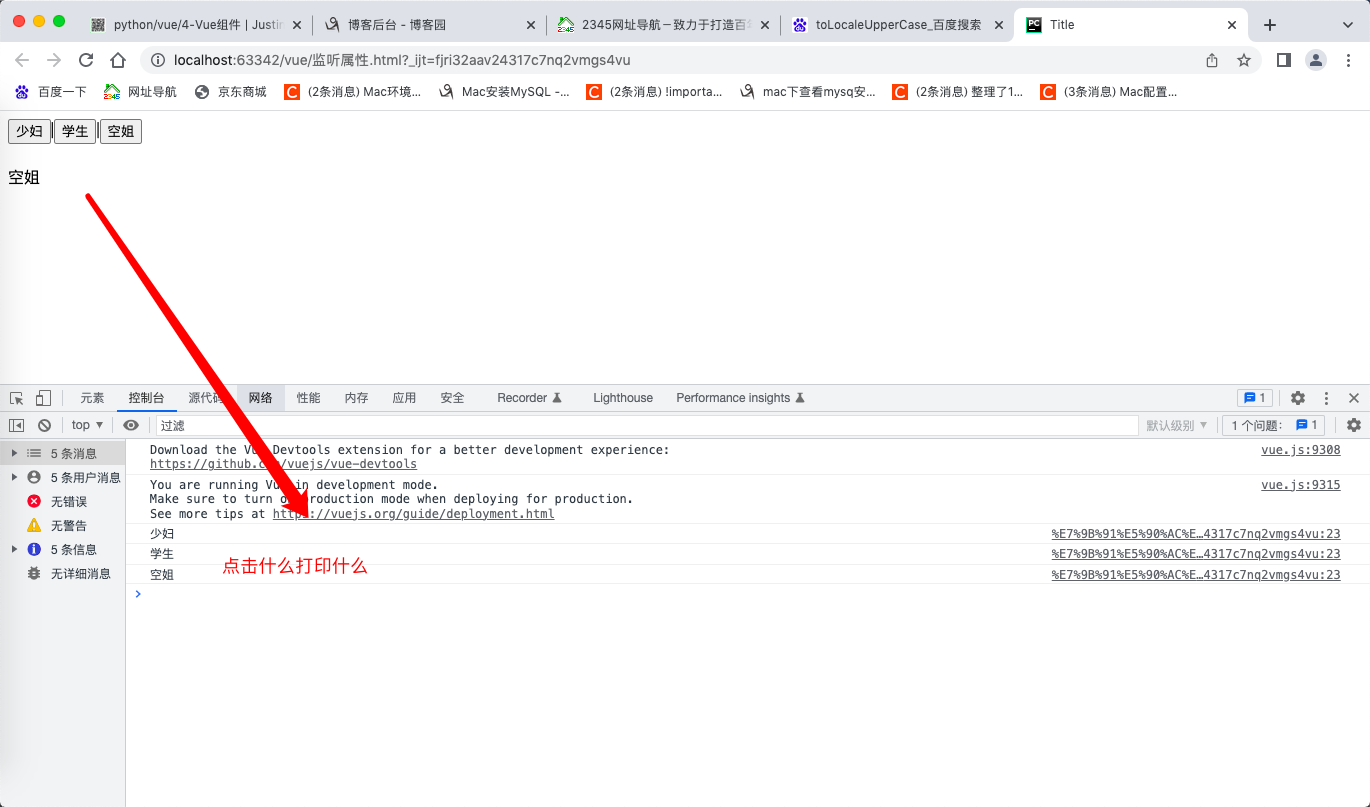This screenshot has height=807, width=1370.
Task: Reload the page with refresh icon
Action: [86, 60]
